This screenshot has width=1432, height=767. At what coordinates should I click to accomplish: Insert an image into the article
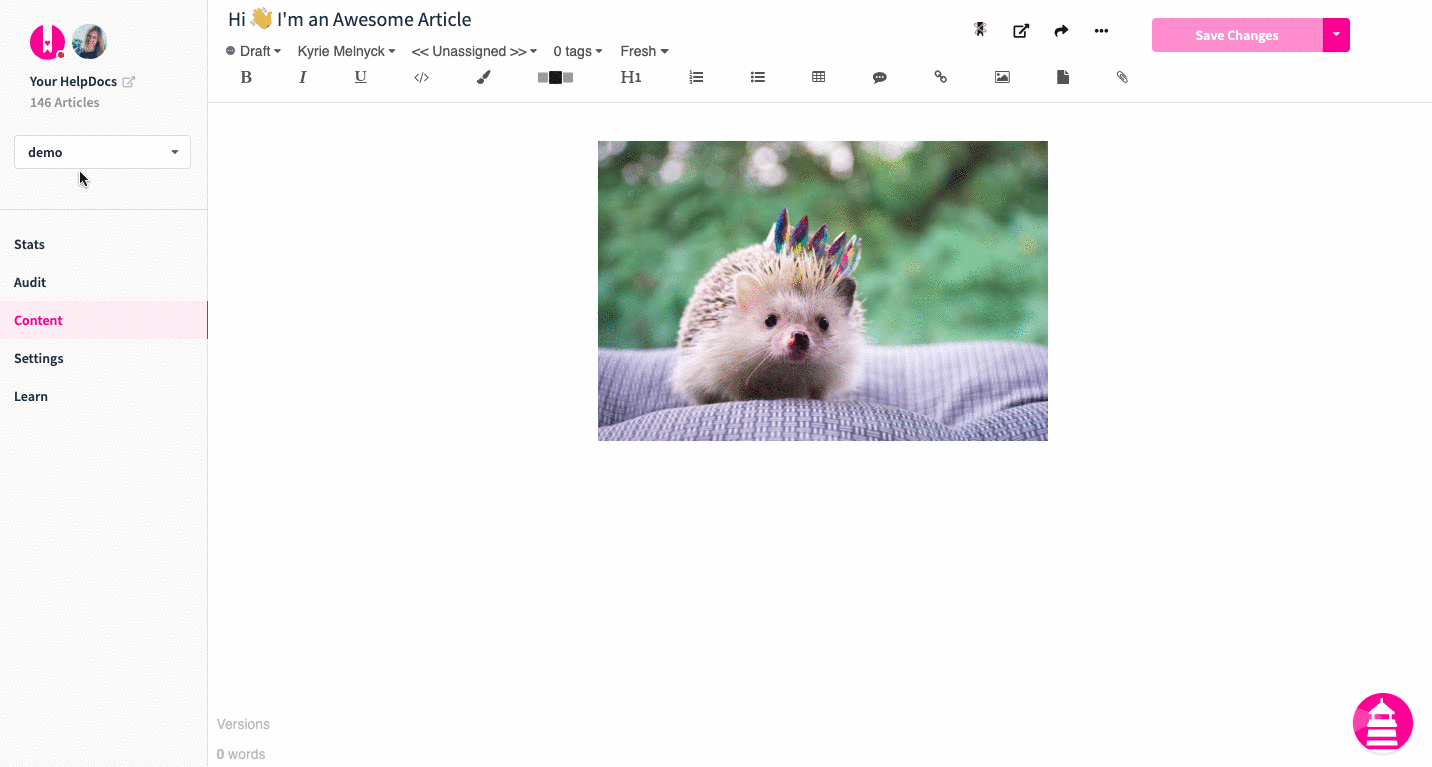pos(1002,77)
